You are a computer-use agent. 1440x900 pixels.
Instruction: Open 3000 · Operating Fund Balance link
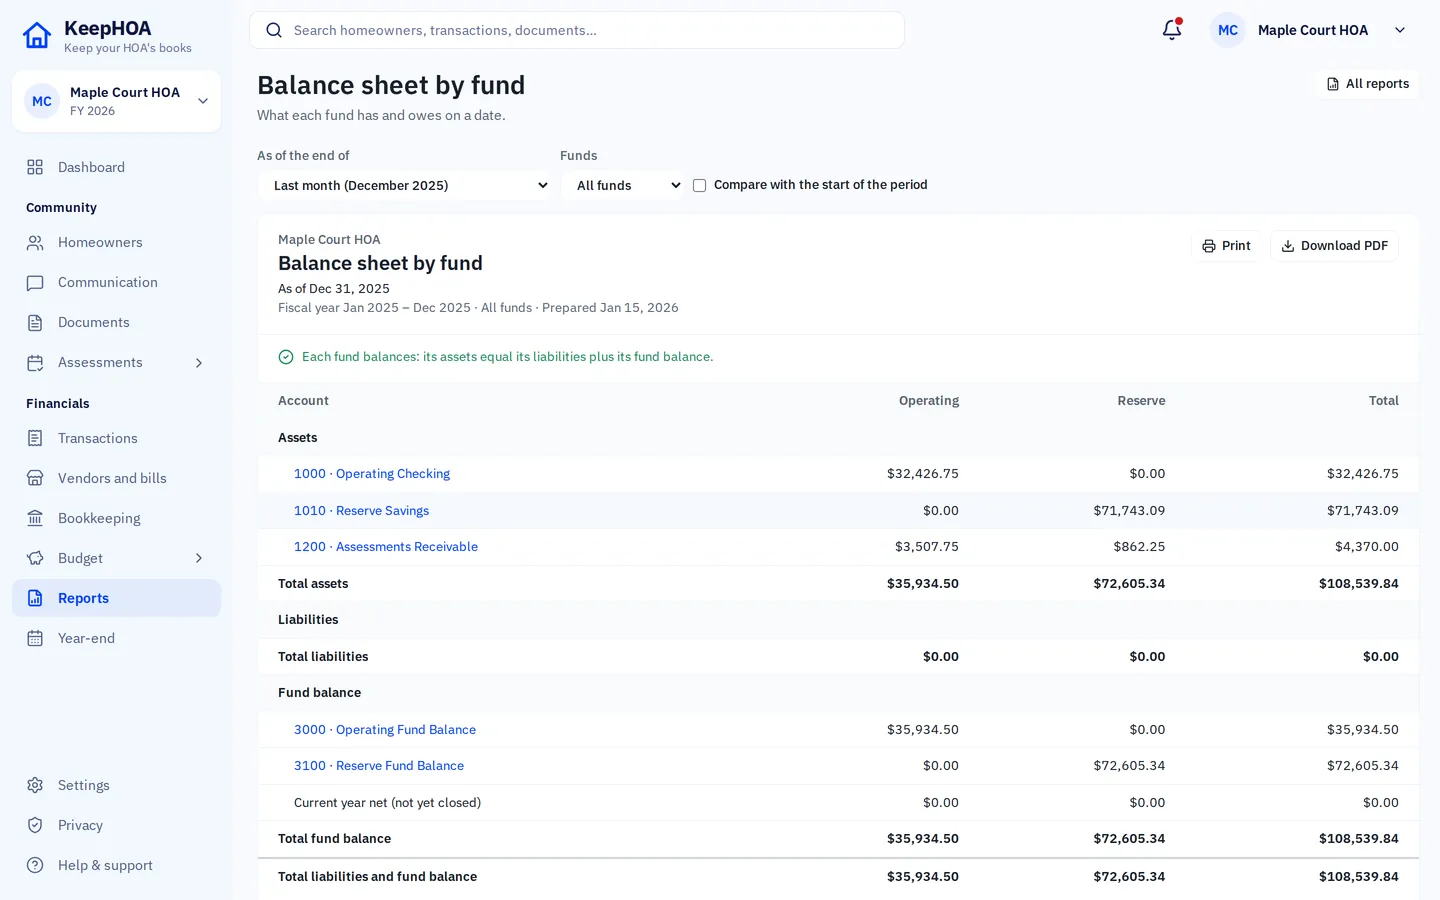[x=385, y=730]
